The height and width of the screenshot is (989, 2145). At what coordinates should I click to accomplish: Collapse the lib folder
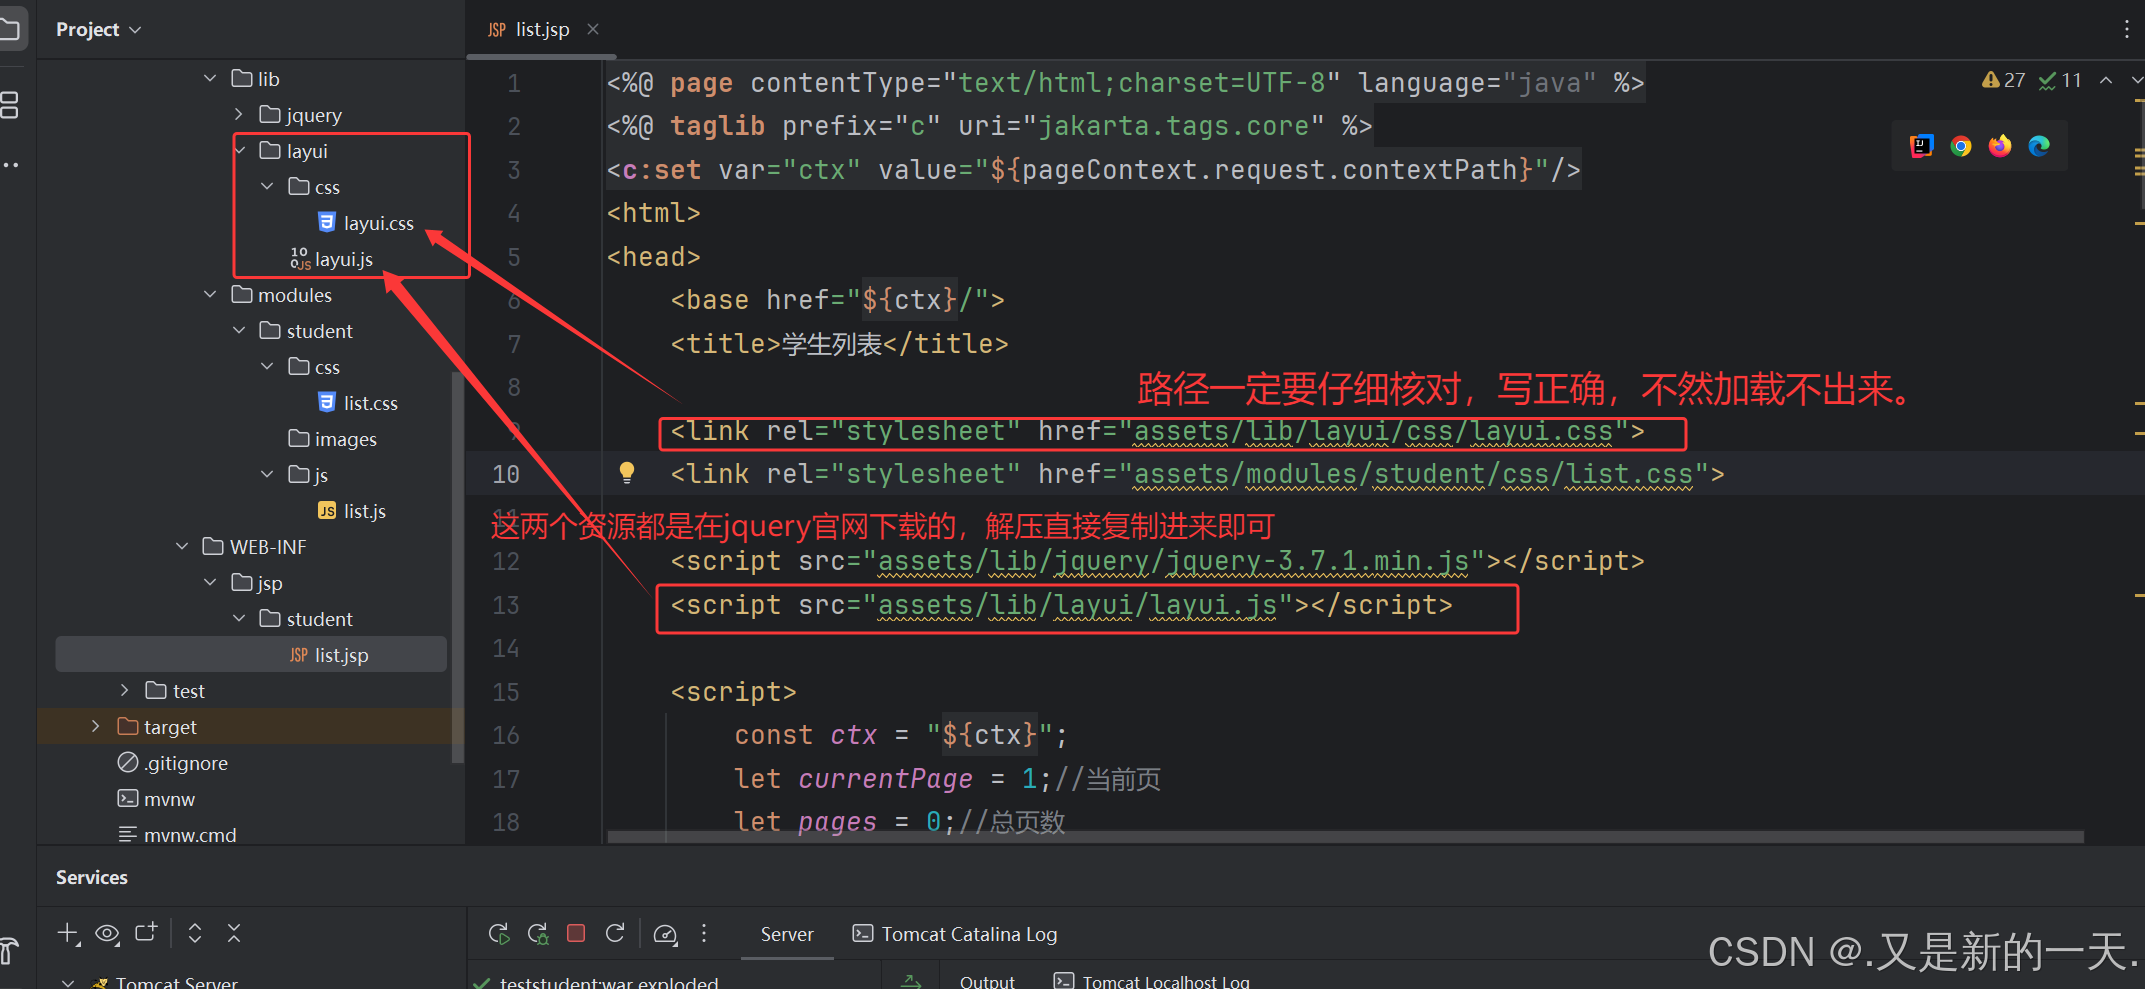point(210,78)
